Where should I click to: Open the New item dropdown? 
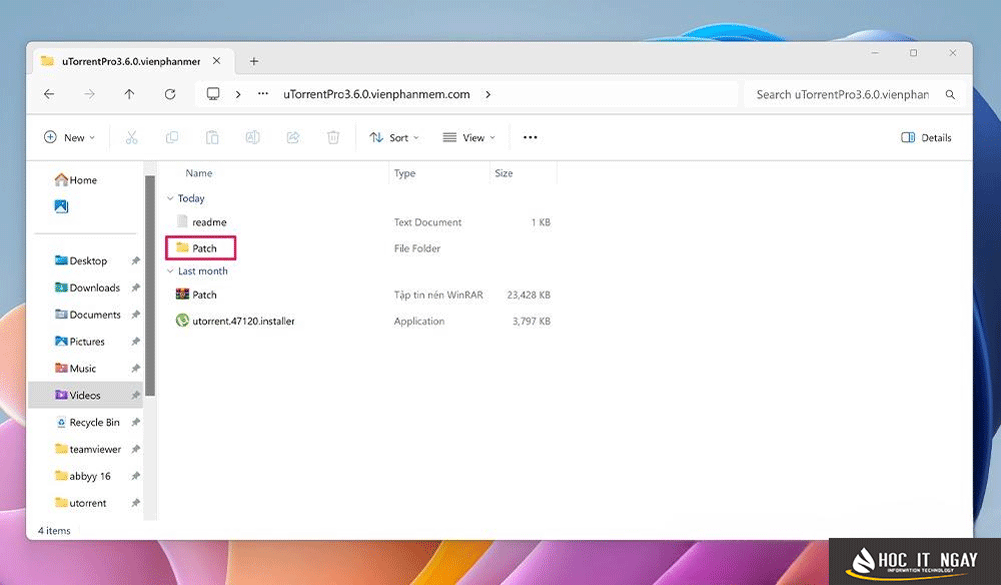(70, 137)
